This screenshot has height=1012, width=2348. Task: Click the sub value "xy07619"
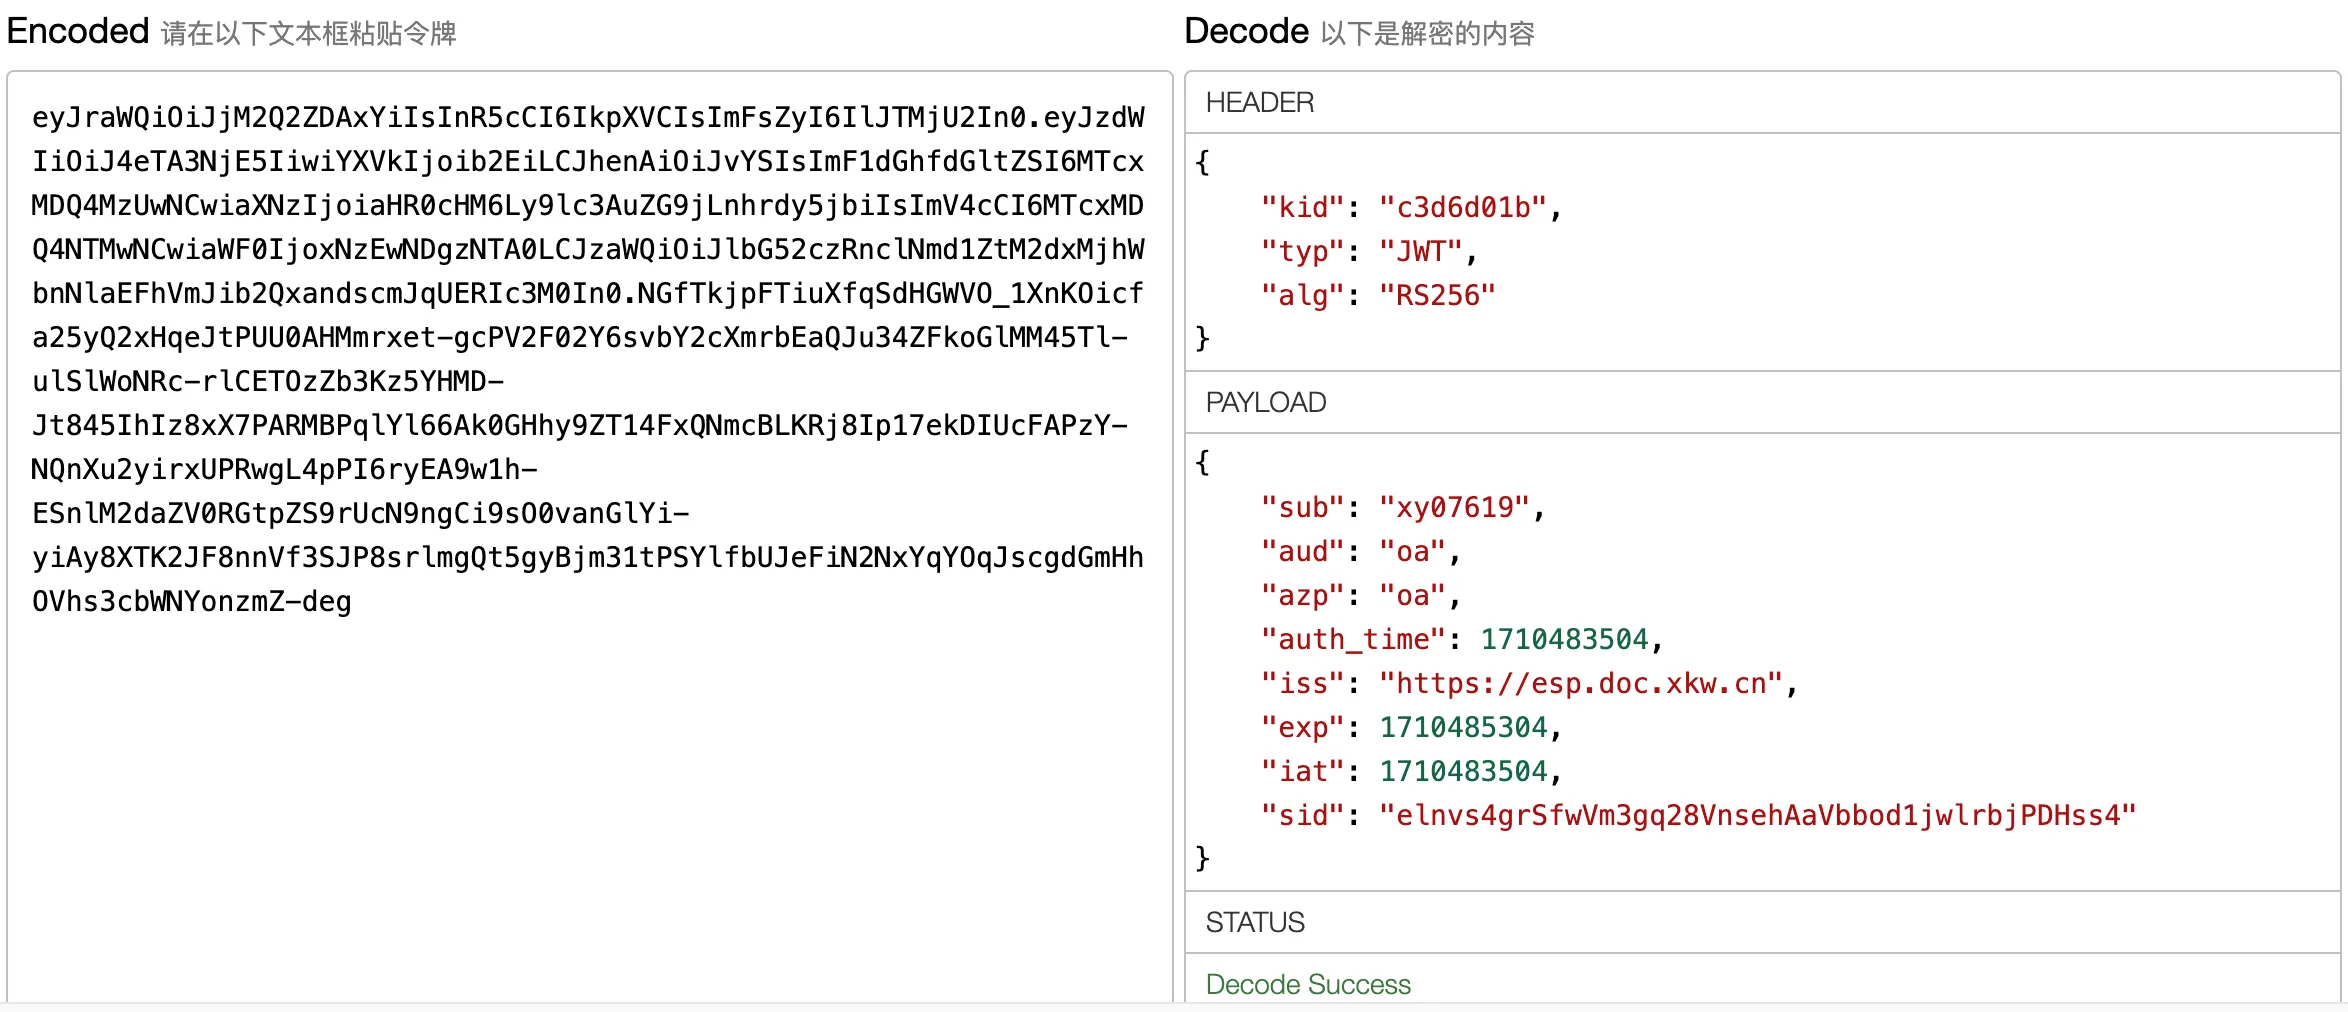click(1454, 508)
